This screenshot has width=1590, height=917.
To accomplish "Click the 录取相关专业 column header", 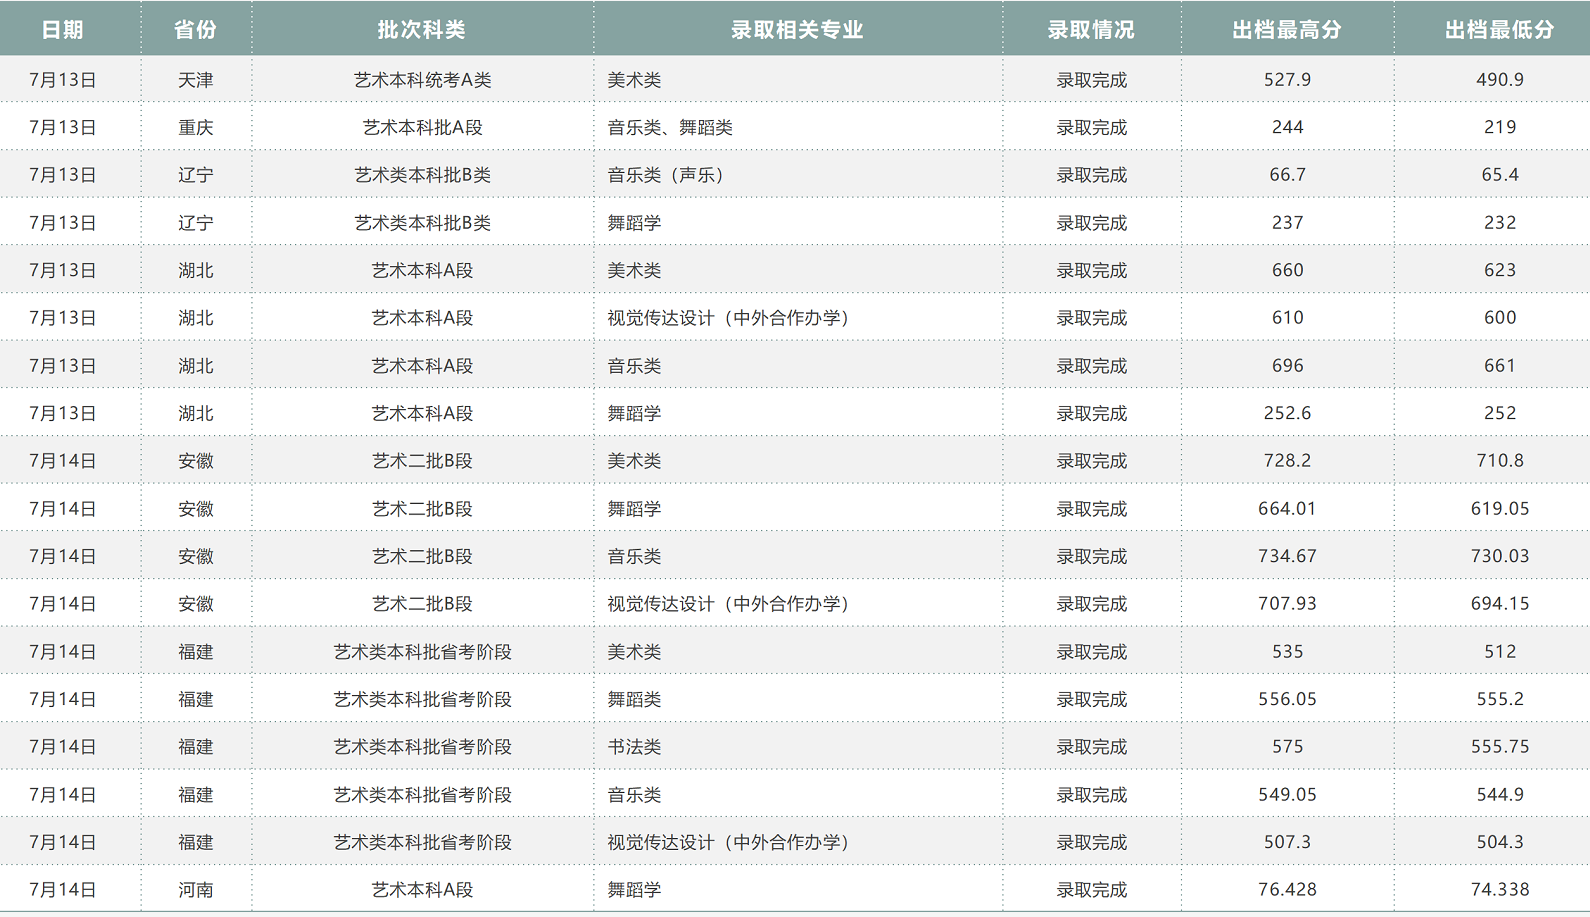I will click(797, 30).
